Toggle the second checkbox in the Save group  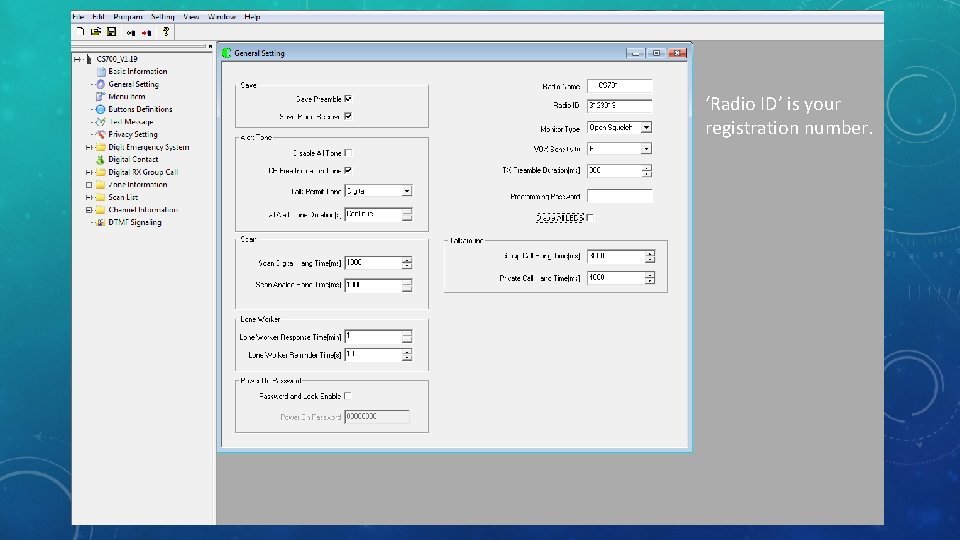[348, 116]
